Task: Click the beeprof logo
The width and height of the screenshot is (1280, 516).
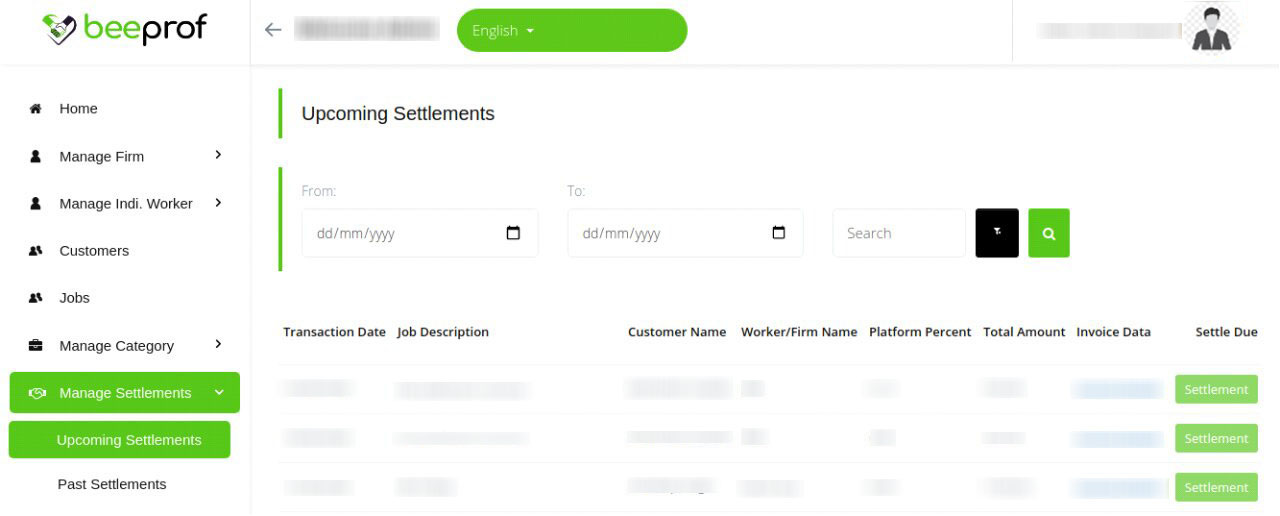Action: pyautogui.click(x=125, y=30)
